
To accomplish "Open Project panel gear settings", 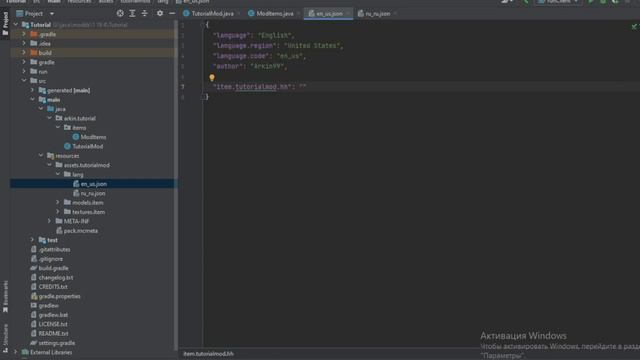I will tap(160, 13).
